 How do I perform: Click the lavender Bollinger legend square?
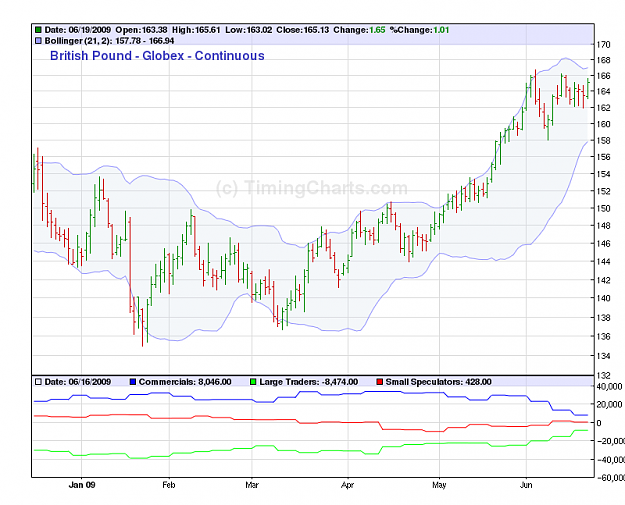[x=38, y=41]
